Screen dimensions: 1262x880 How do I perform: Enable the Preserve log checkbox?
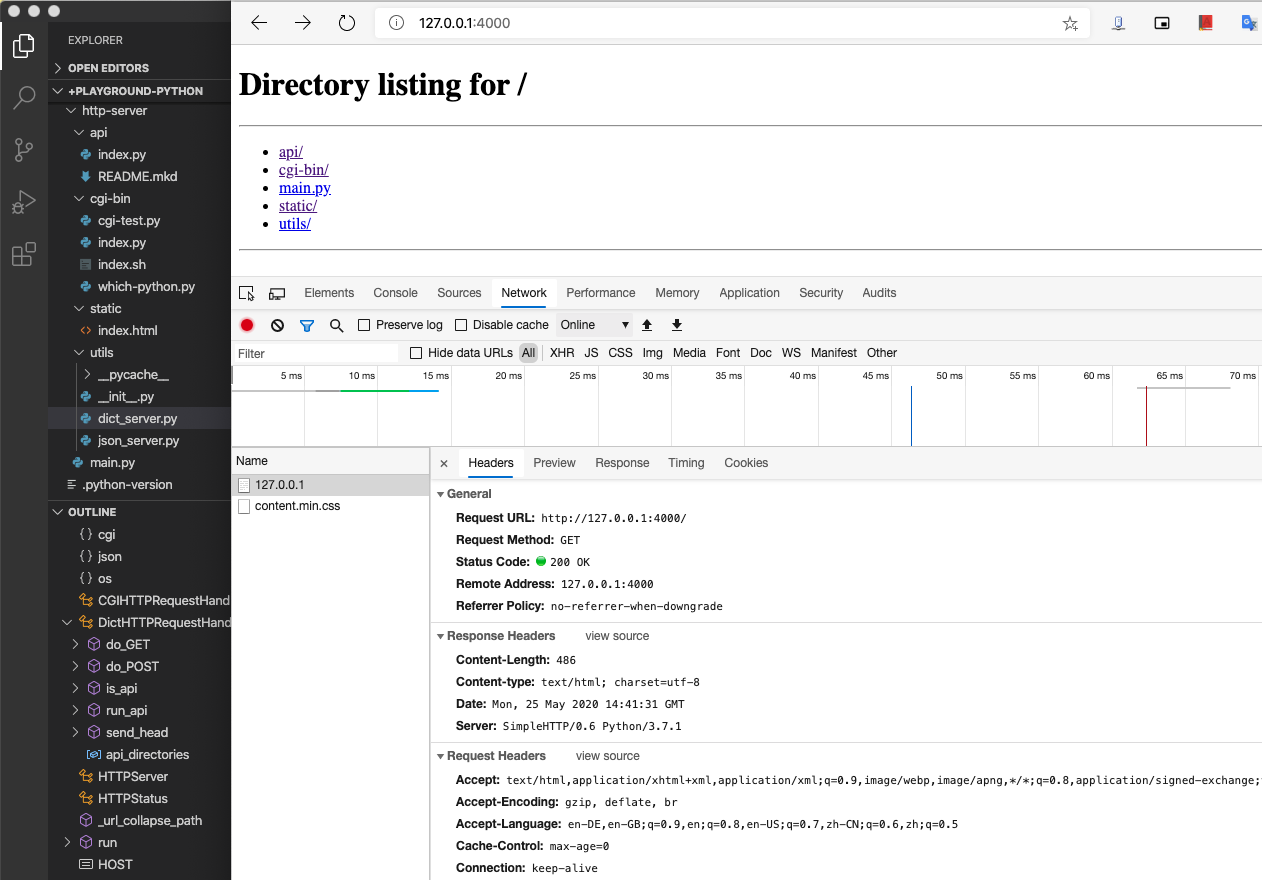pyautogui.click(x=365, y=325)
